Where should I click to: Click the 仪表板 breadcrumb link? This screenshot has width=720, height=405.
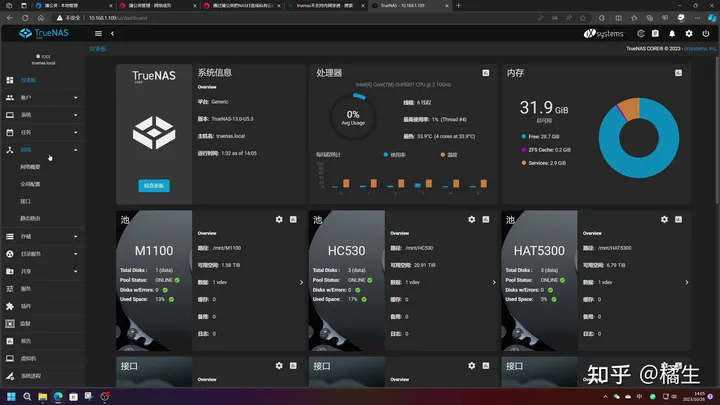(x=98, y=49)
